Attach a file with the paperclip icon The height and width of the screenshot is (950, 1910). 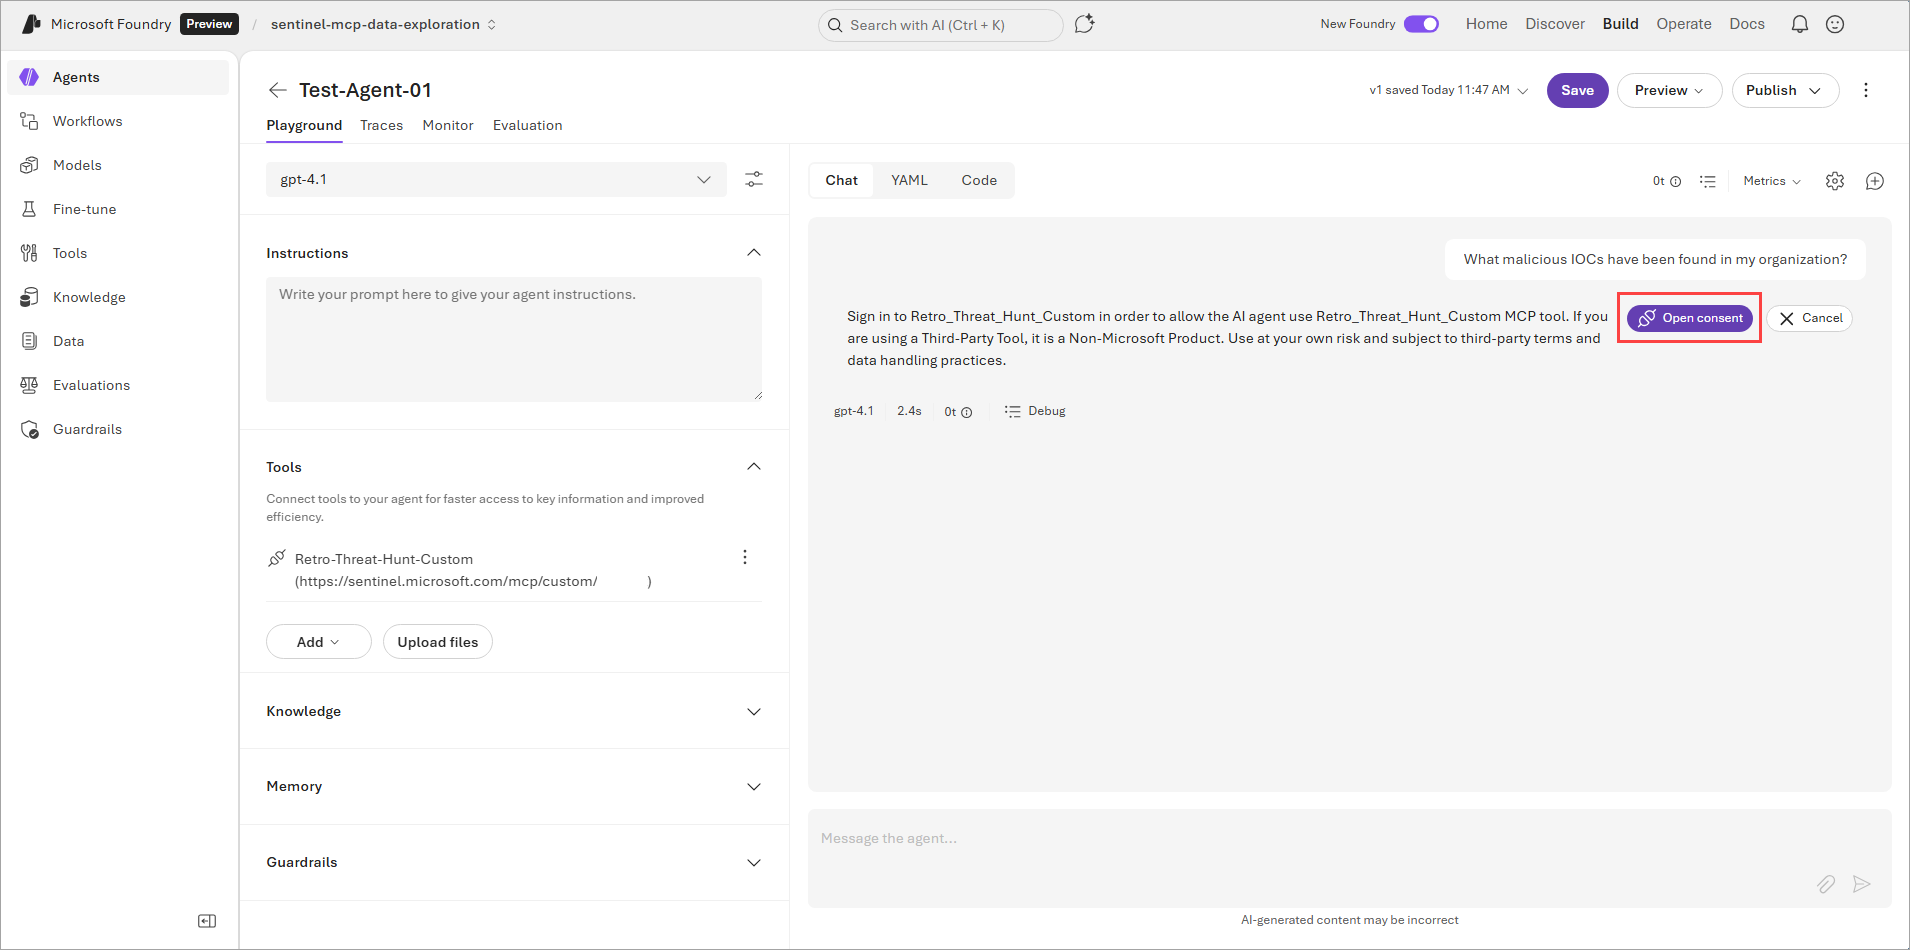pos(1826,884)
